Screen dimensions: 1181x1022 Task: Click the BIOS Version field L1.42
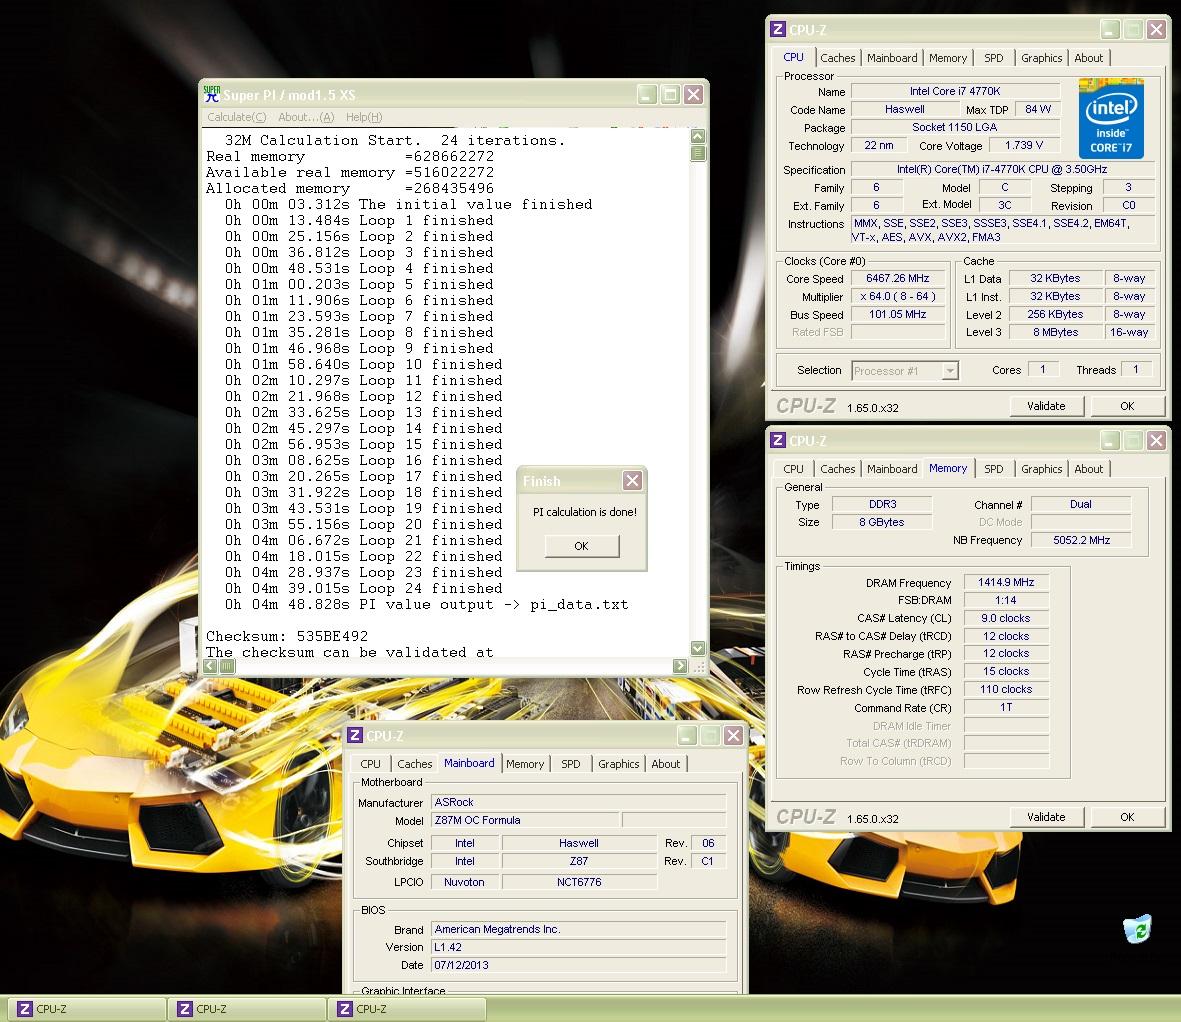578,947
